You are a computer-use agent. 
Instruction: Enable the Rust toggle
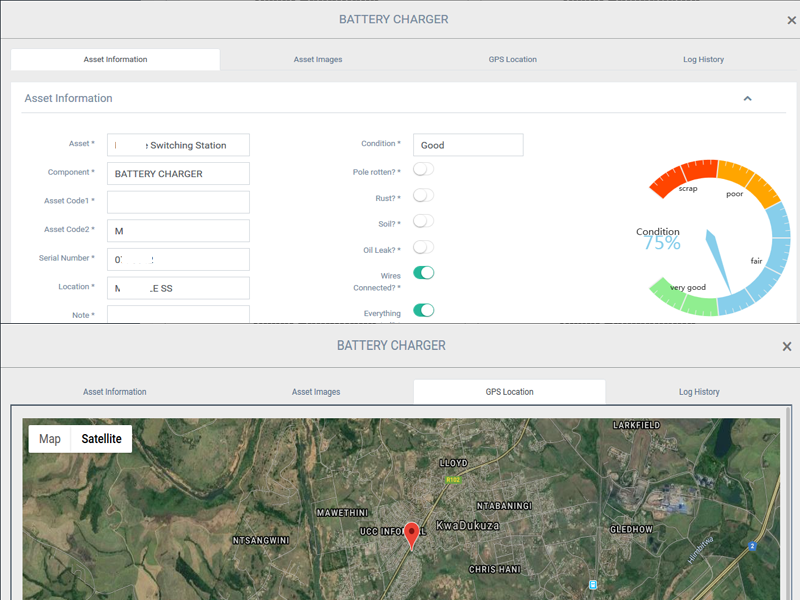click(x=424, y=196)
